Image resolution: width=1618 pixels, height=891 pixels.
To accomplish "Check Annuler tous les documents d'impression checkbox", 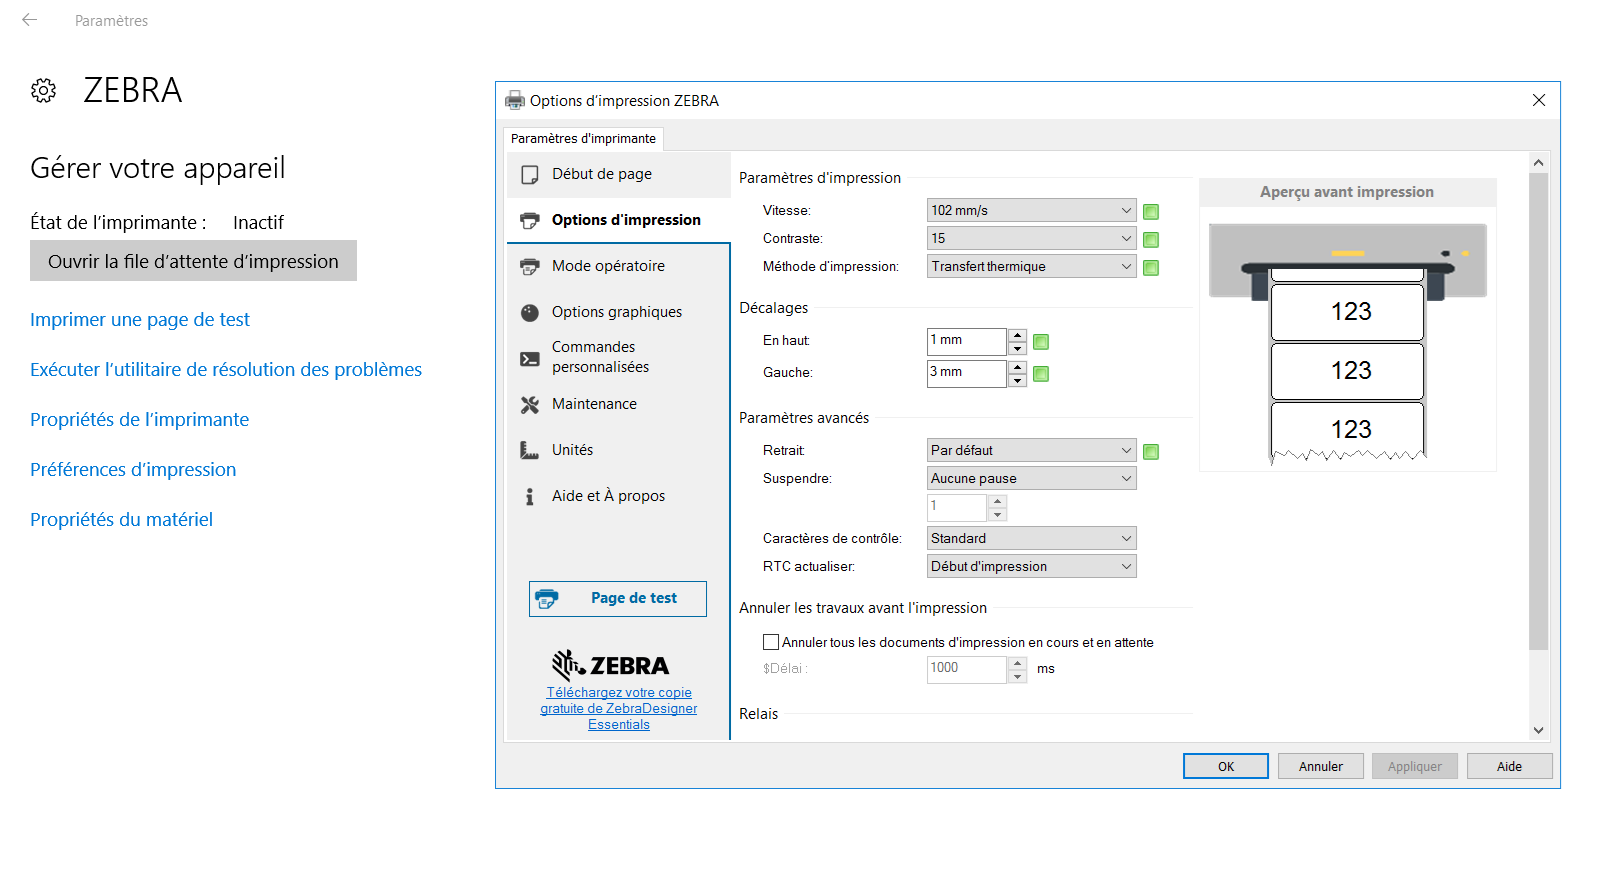I will (771, 642).
